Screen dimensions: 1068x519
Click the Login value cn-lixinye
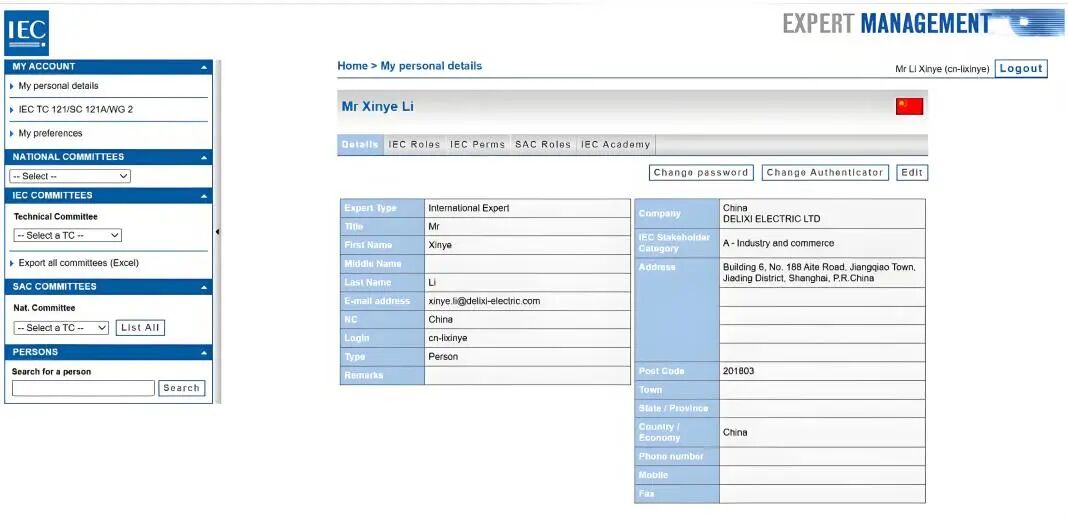(447, 338)
